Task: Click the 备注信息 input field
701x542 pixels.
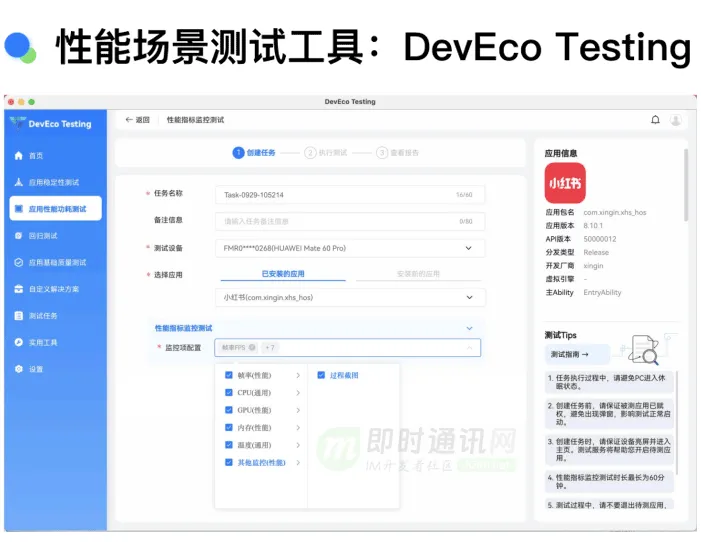Action: 350,221
